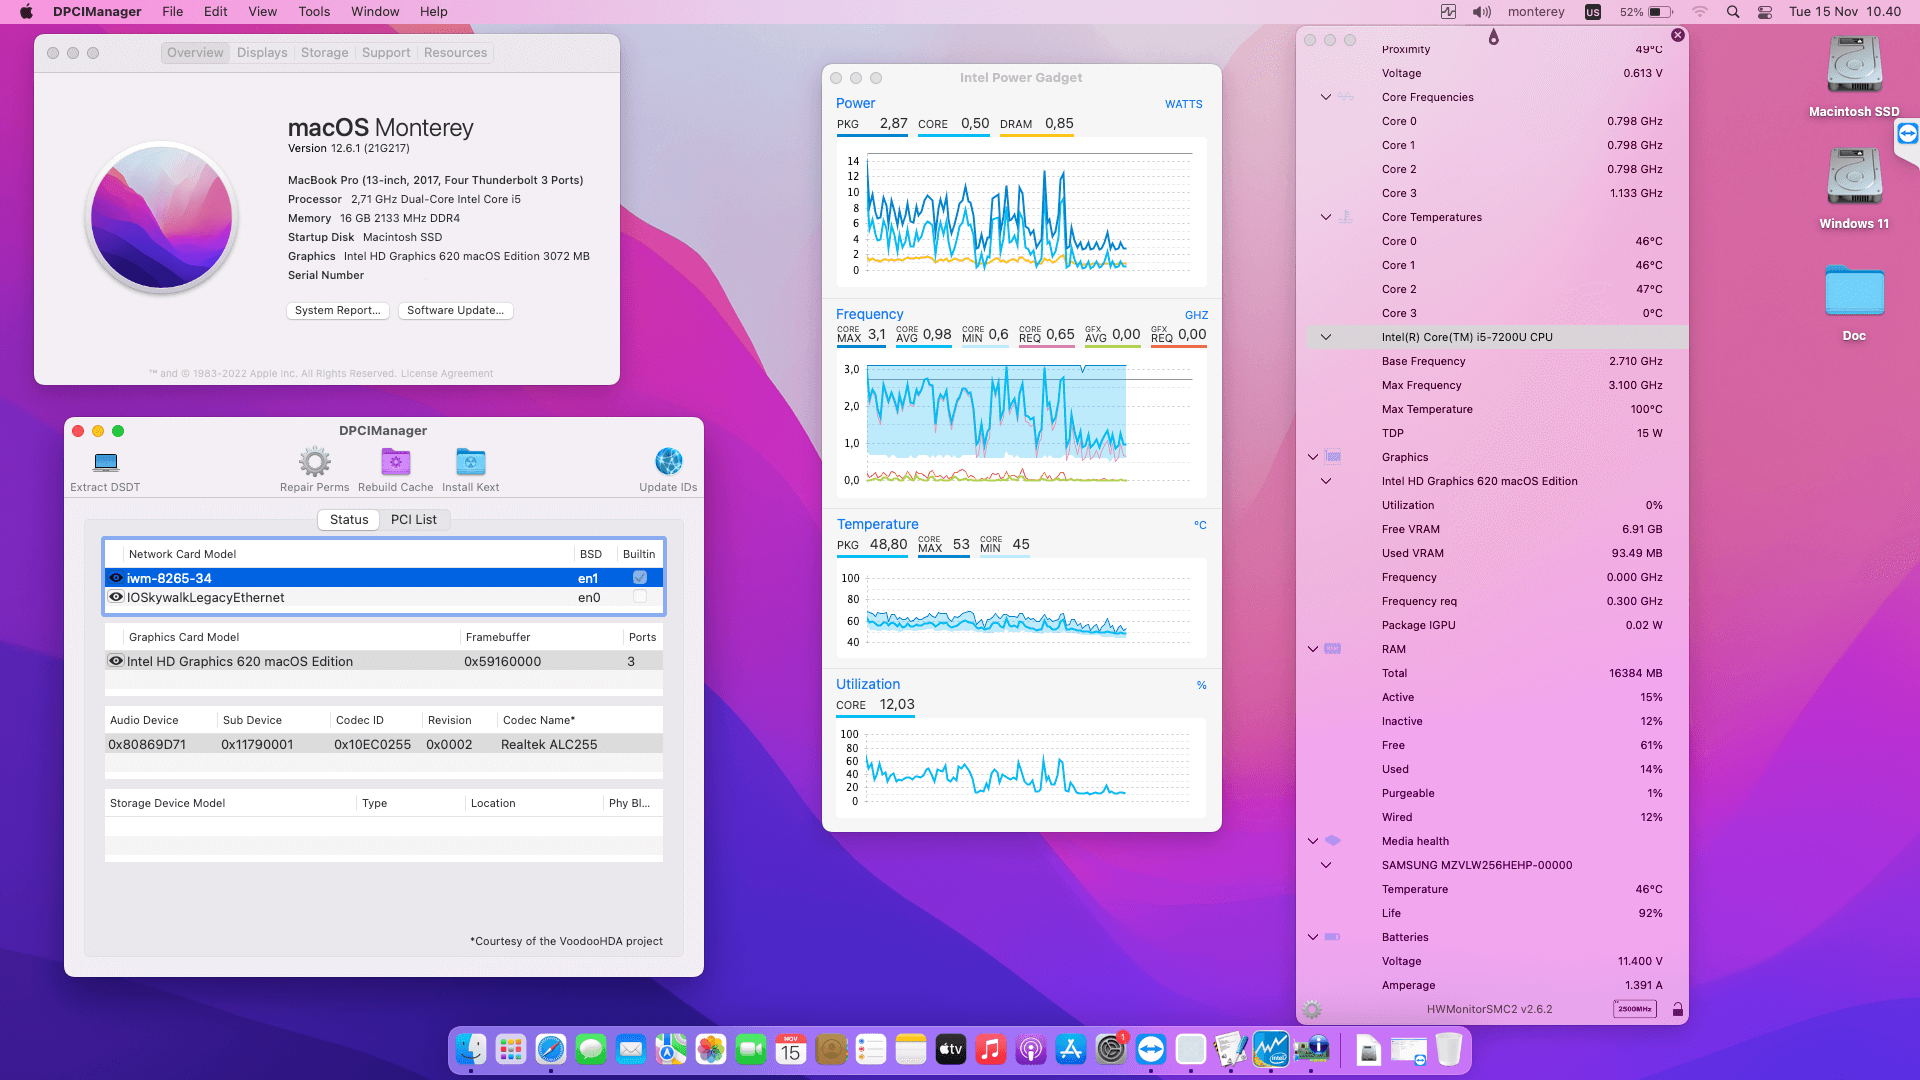The image size is (1920, 1080).
Task: Open System Preferences from the Dock
Action: 1111,1049
